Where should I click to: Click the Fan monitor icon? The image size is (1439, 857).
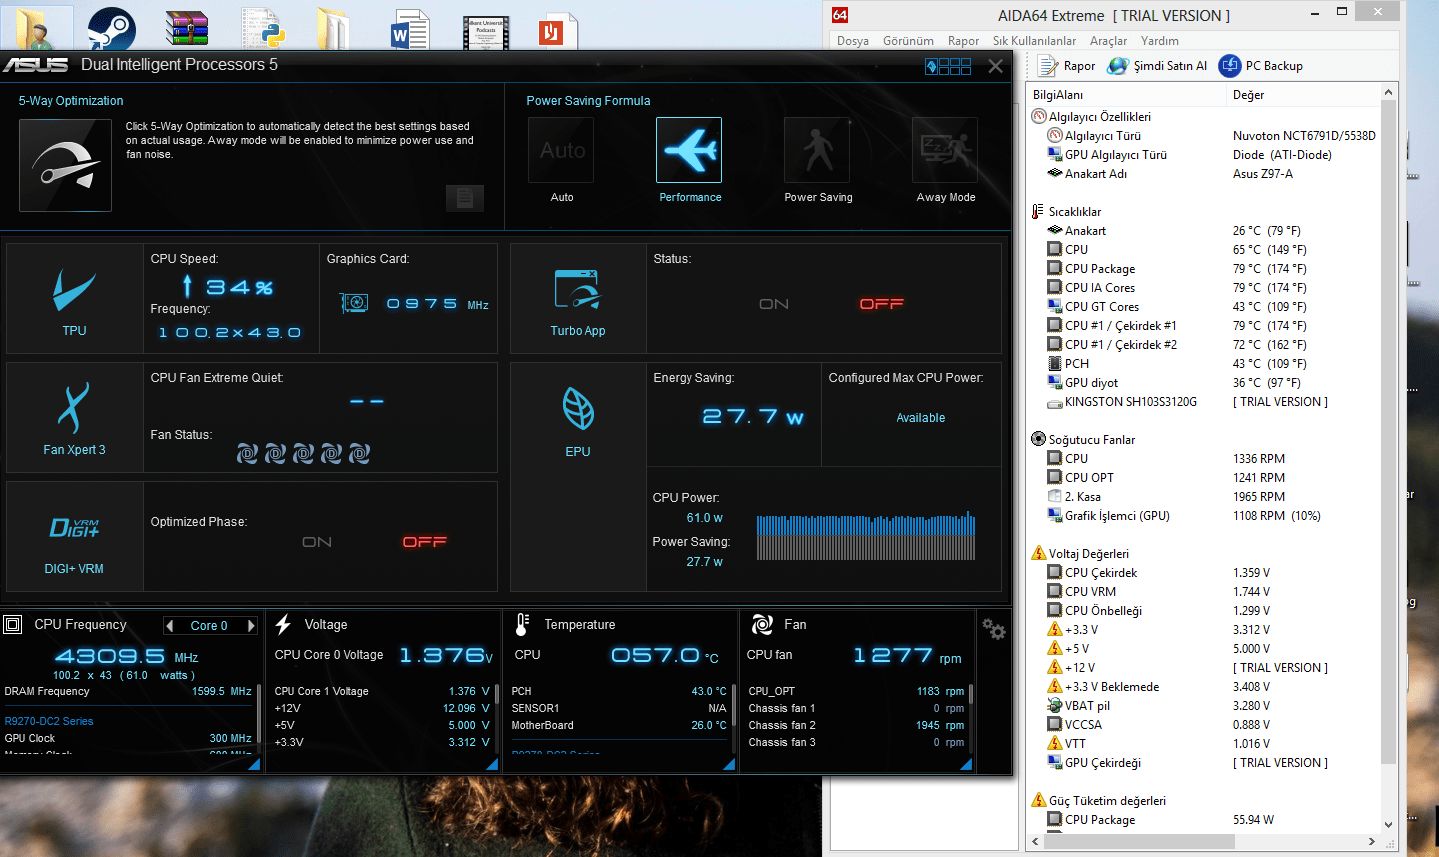(x=762, y=625)
